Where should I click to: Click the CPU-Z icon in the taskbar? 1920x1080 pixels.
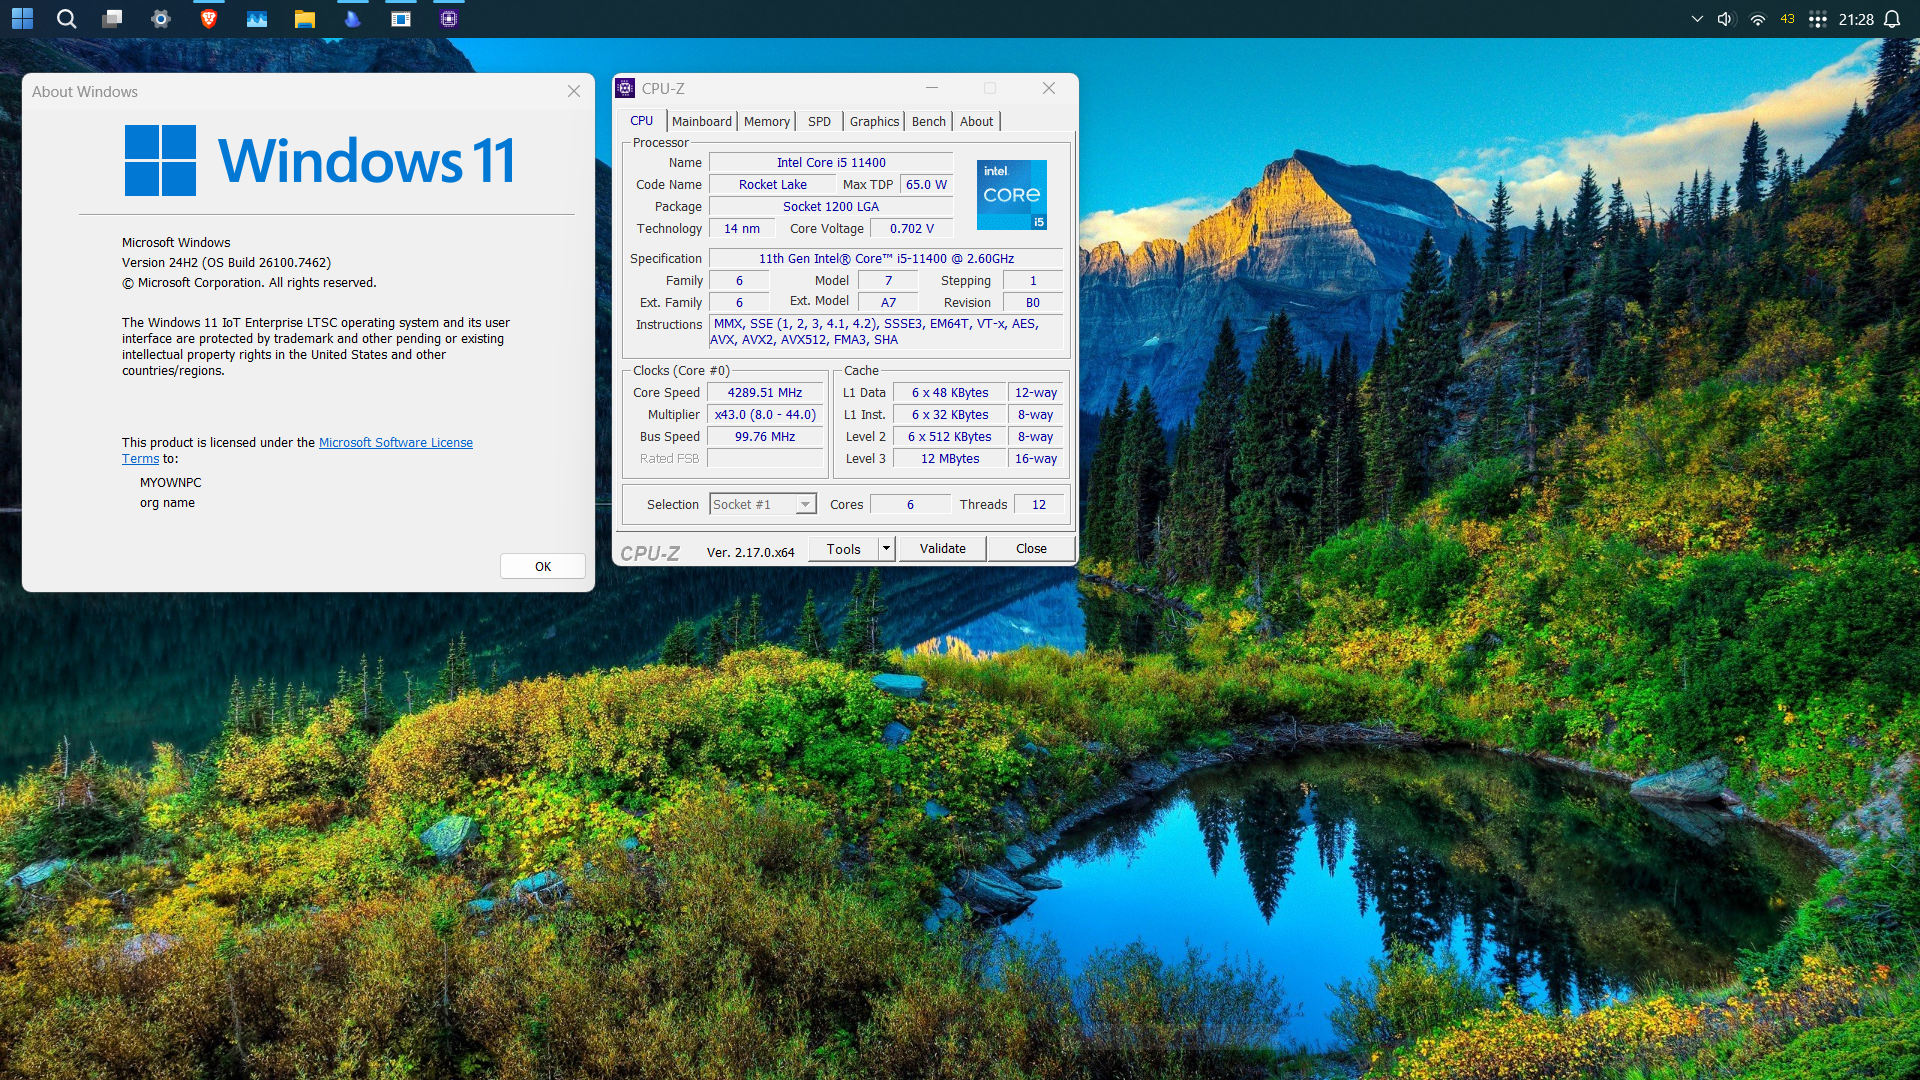click(x=449, y=19)
